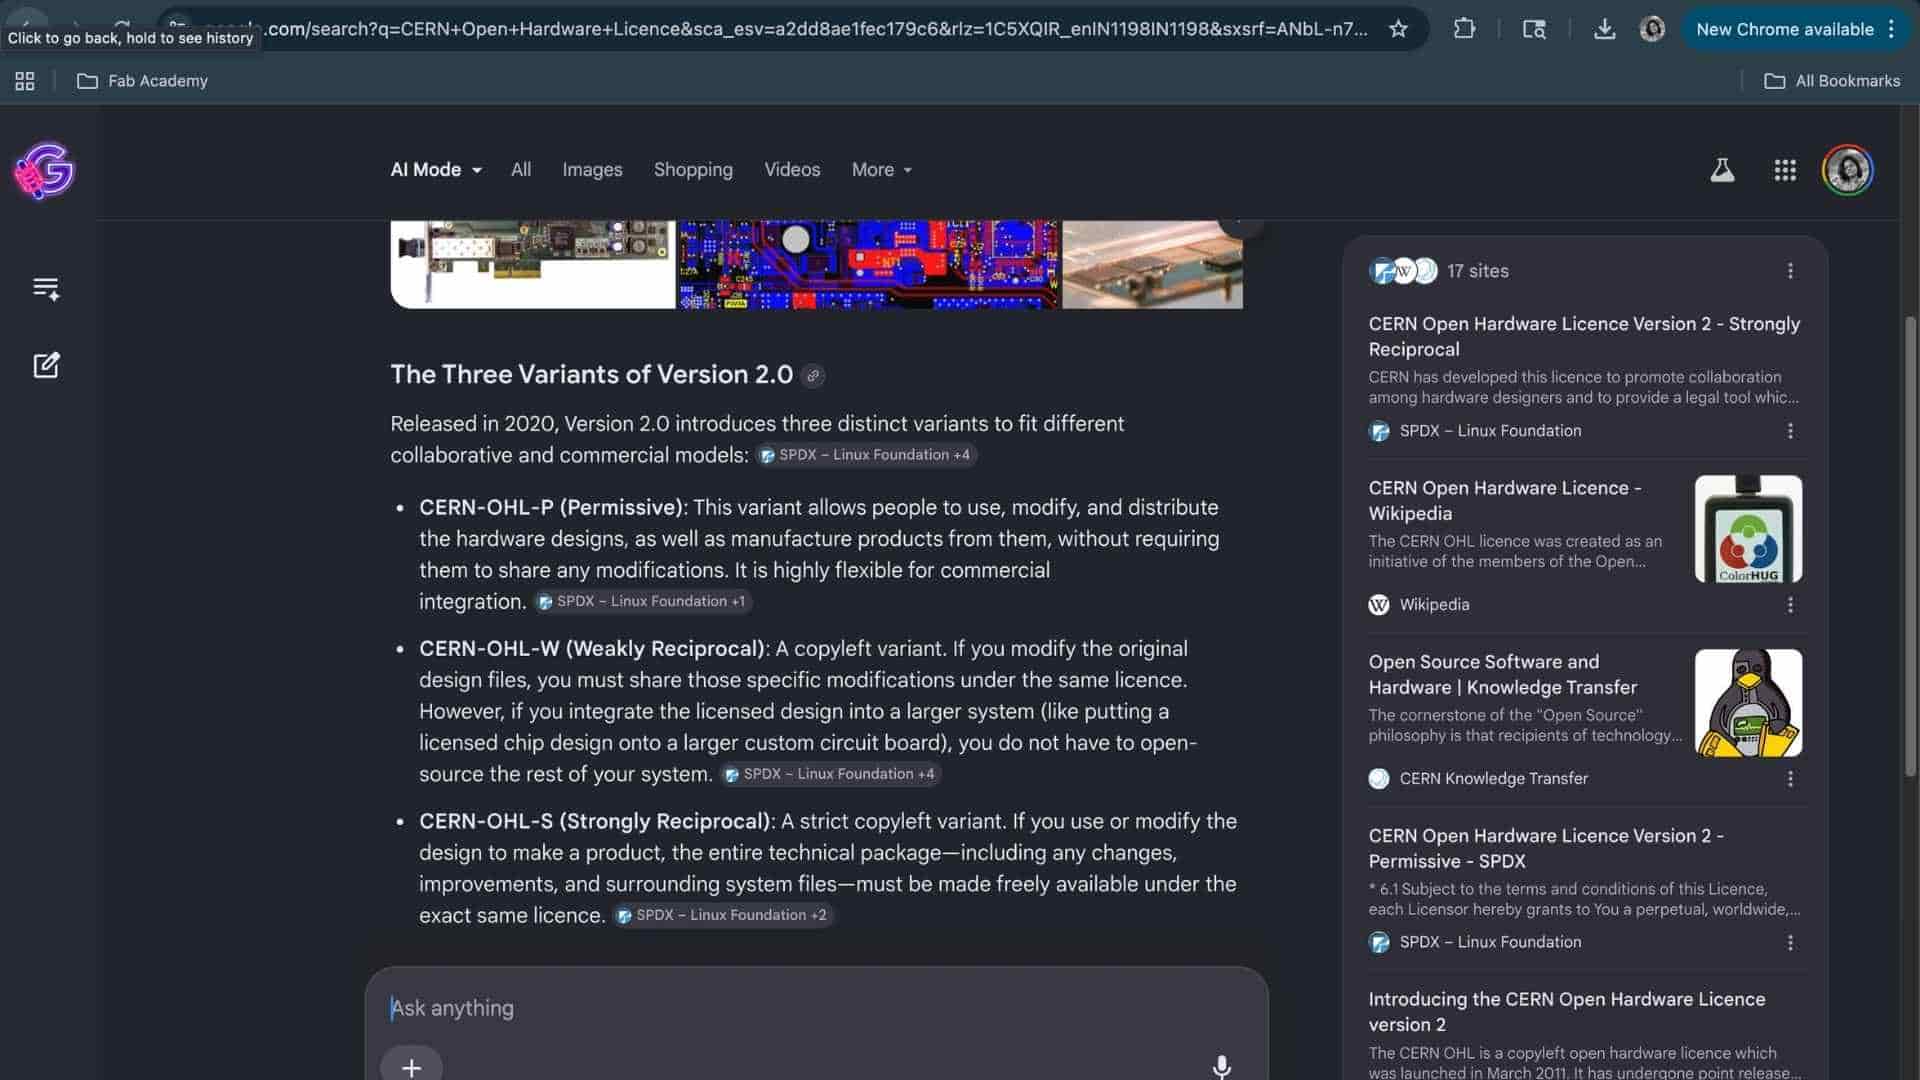The height and width of the screenshot is (1080, 1920).
Task: Open the blue PCB layout image thumbnail
Action: [868, 264]
